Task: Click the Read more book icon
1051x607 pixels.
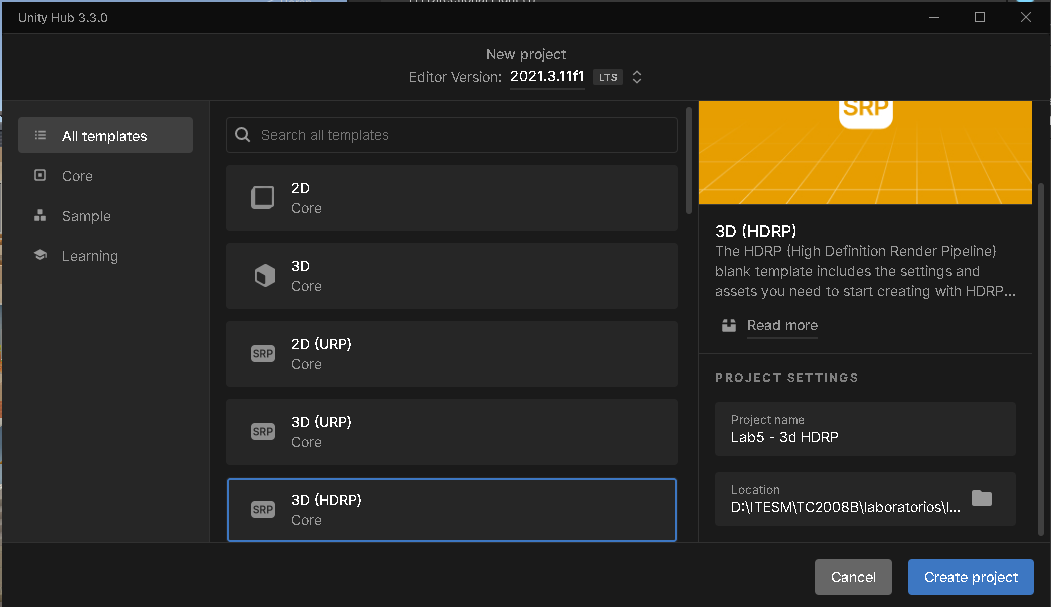Action: [728, 325]
